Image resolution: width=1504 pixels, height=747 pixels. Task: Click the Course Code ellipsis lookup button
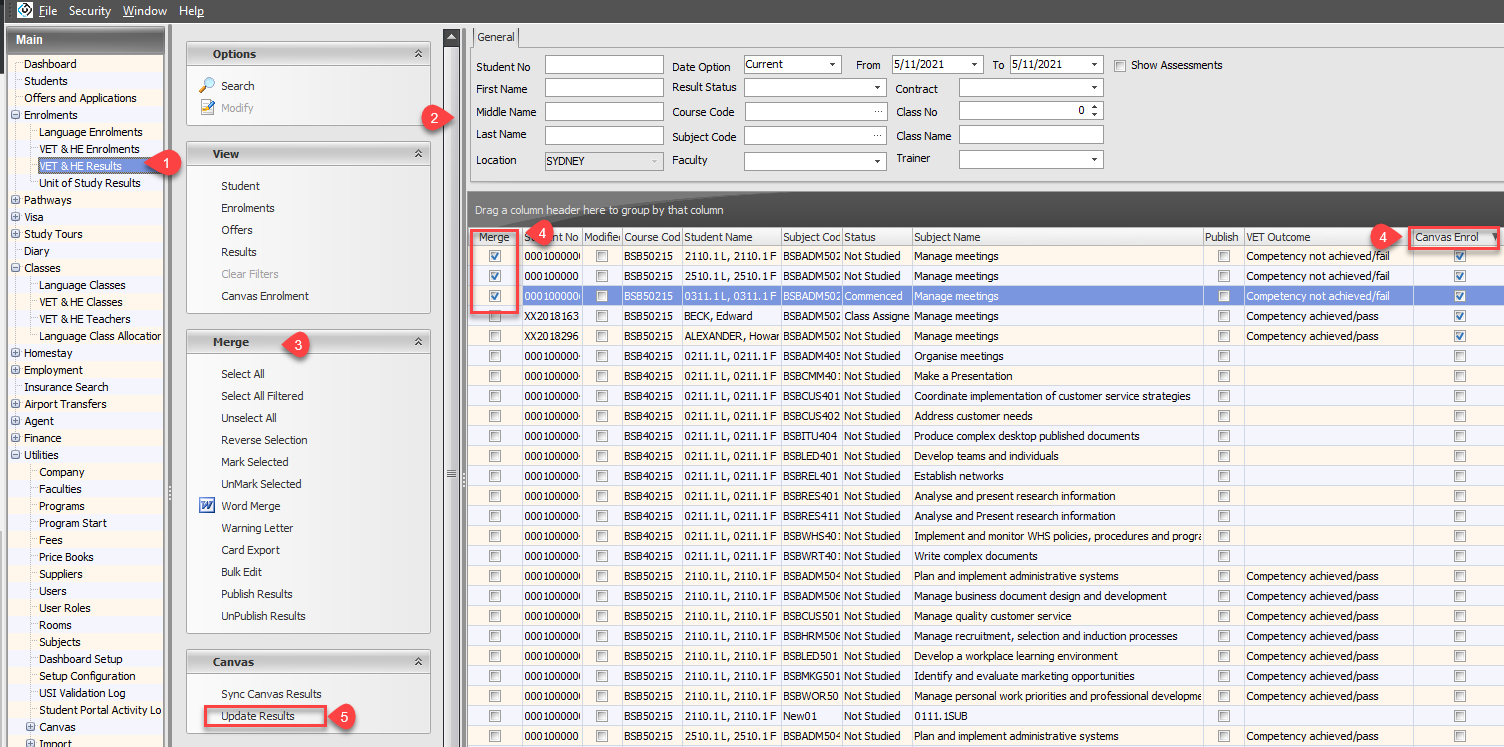(878, 112)
